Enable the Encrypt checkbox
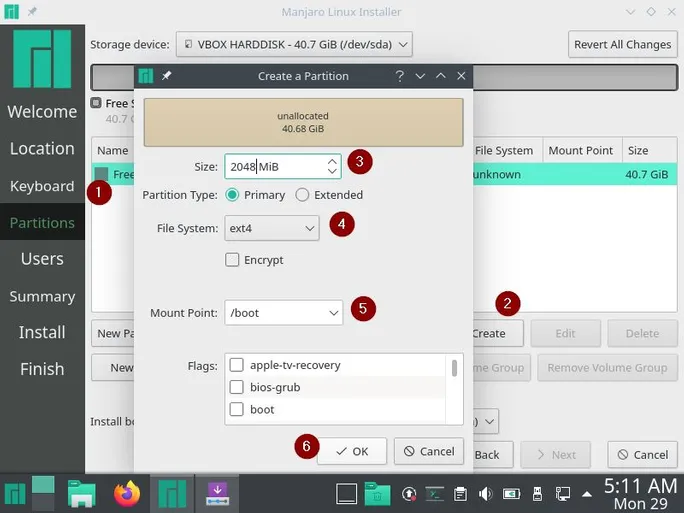684x513 pixels. coord(233,260)
